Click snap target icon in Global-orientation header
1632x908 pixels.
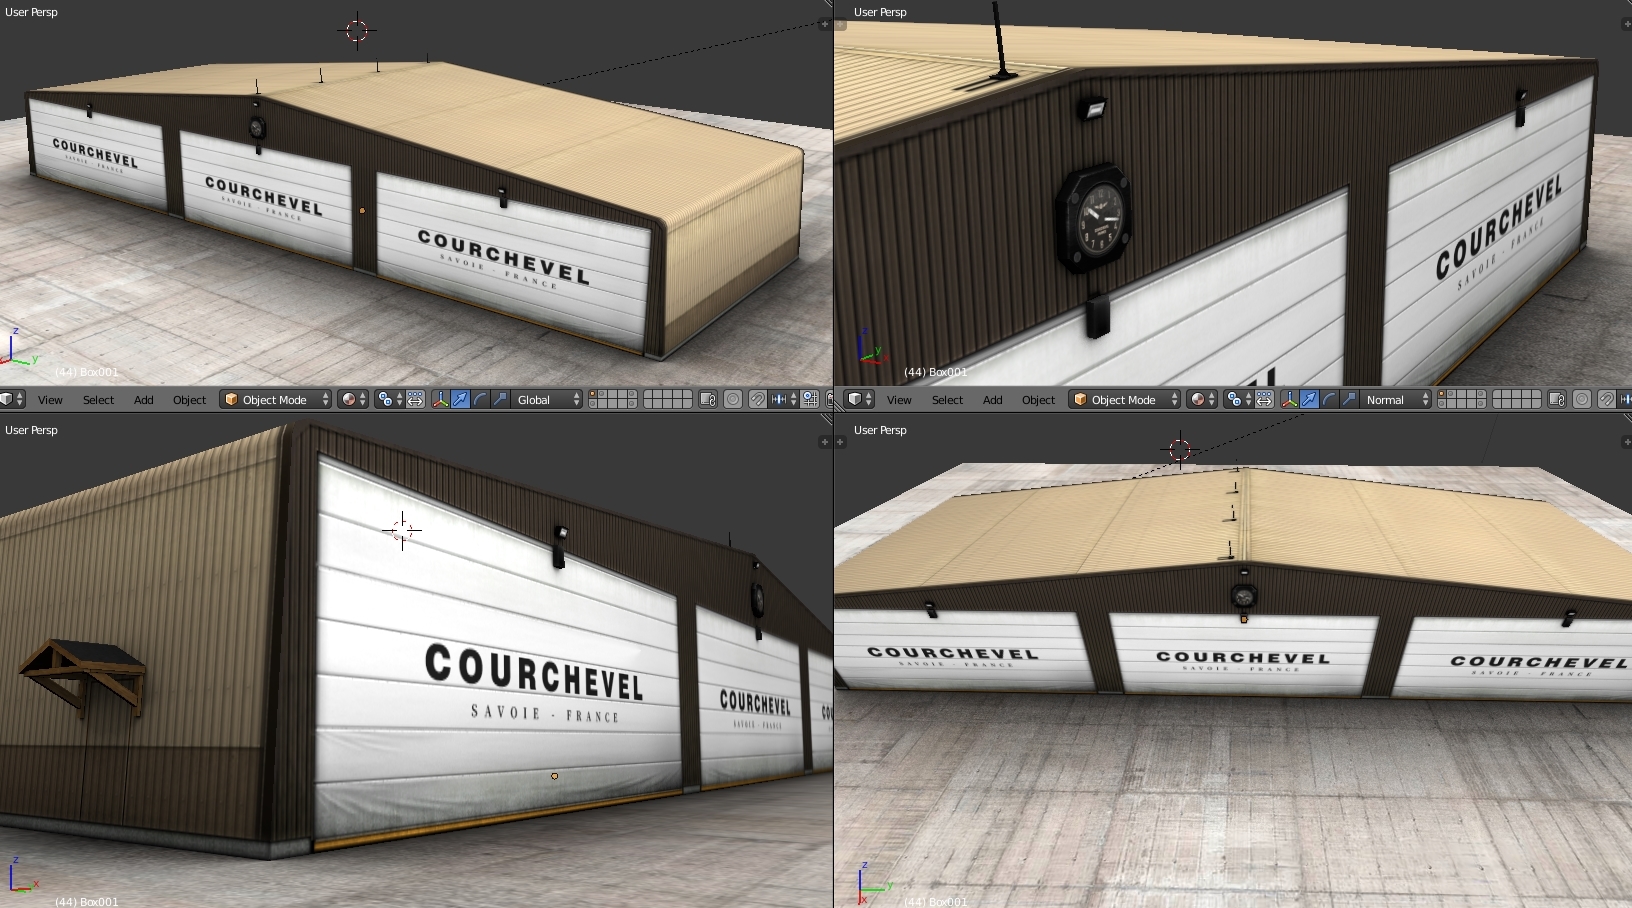pos(810,399)
